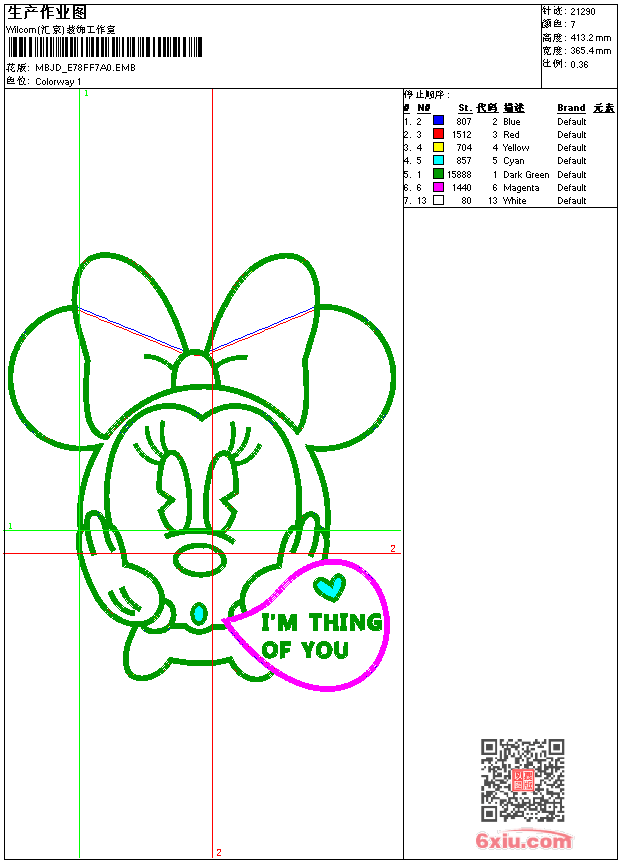Click the stitch count 1512 in Red row
This screenshot has height=860, width=620.
(461, 134)
